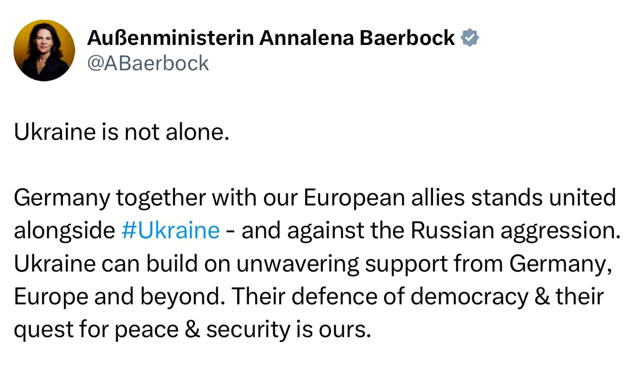Viewport: 640px width, 365px height.
Task: Open Annalena Baerbock's round profile photo
Action: tap(44, 50)
